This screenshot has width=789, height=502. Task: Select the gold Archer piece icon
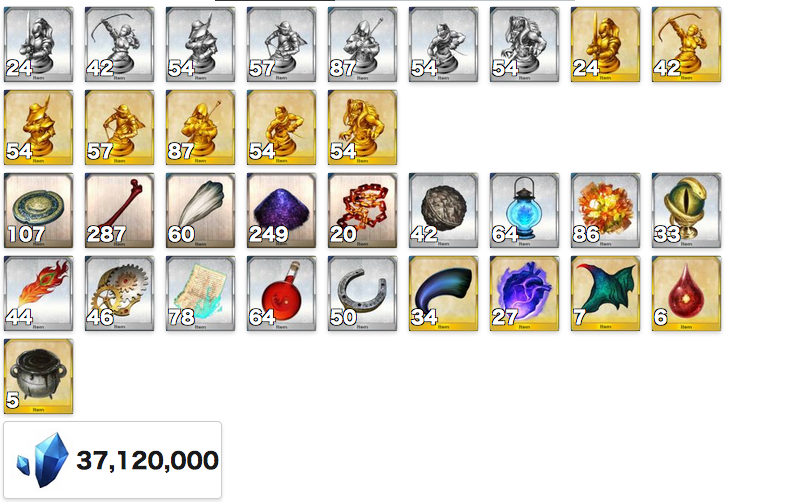(686, 44)
